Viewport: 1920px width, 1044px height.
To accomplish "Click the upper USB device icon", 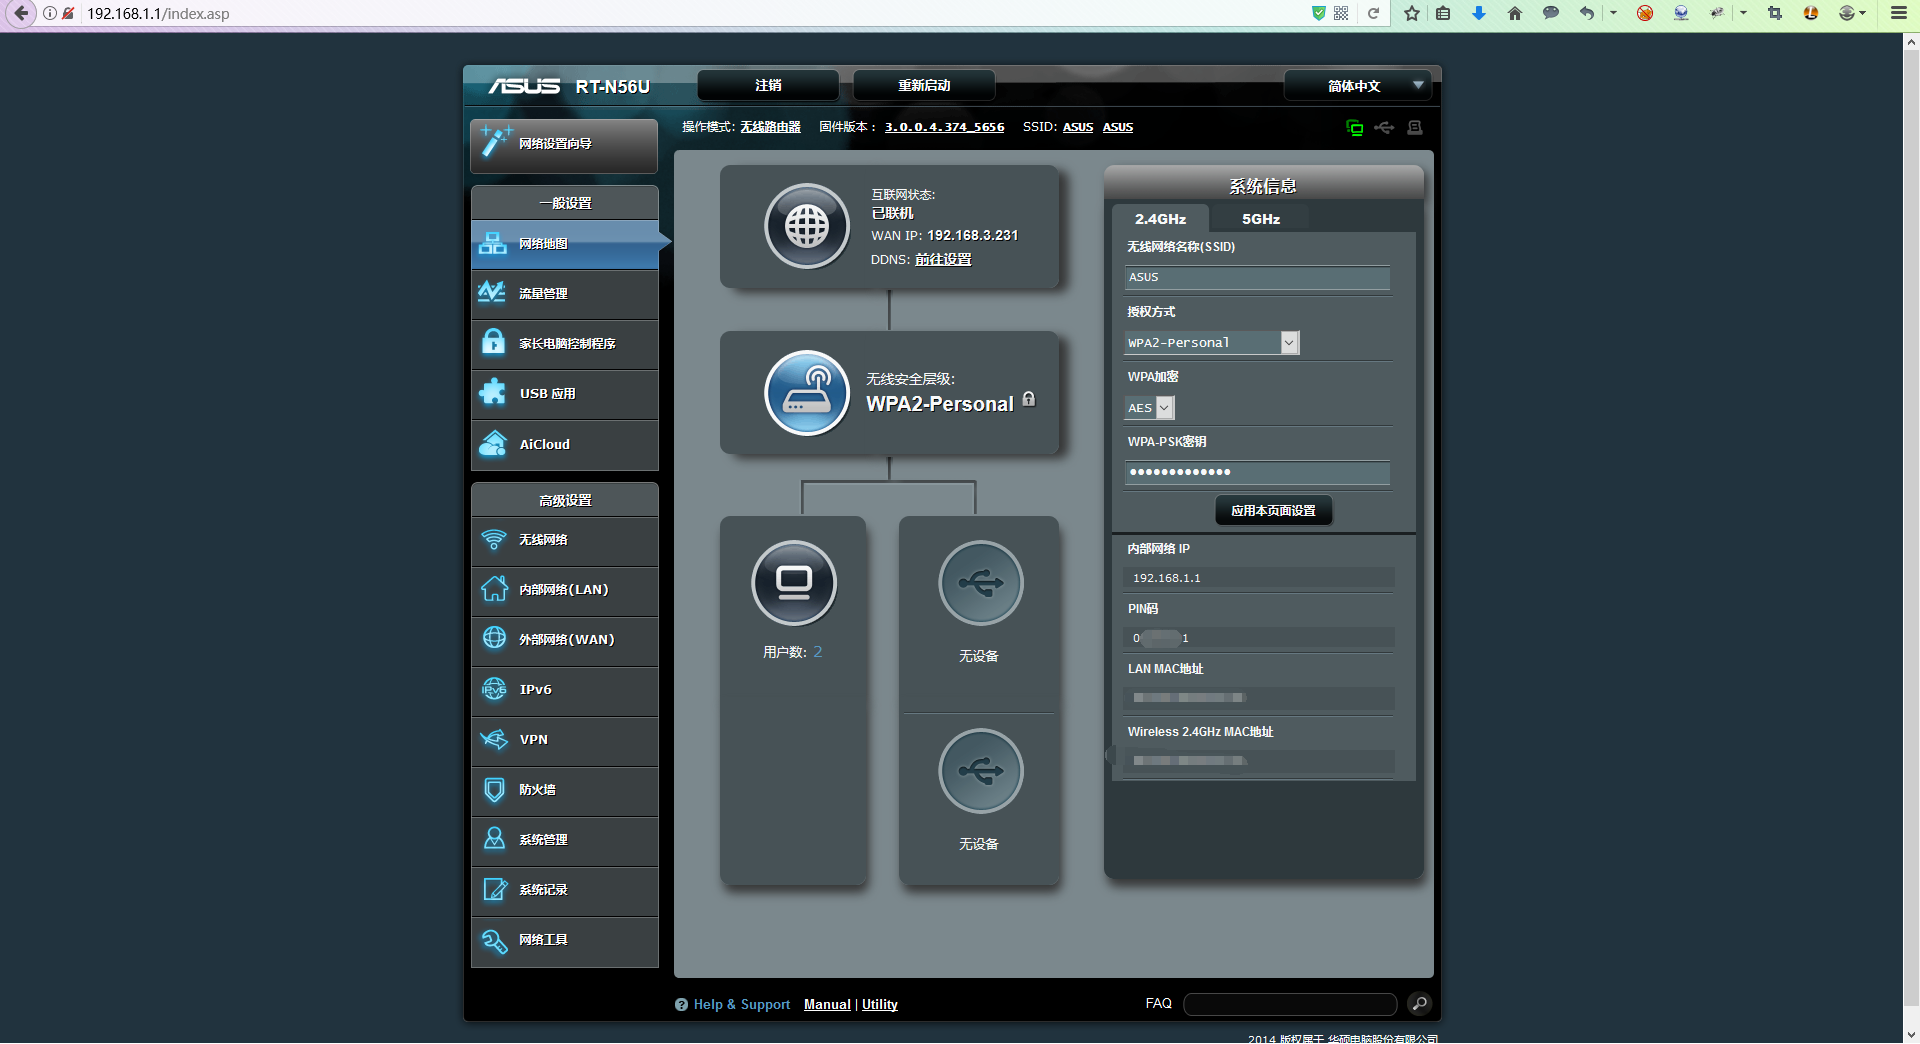I will click(981, 583).
